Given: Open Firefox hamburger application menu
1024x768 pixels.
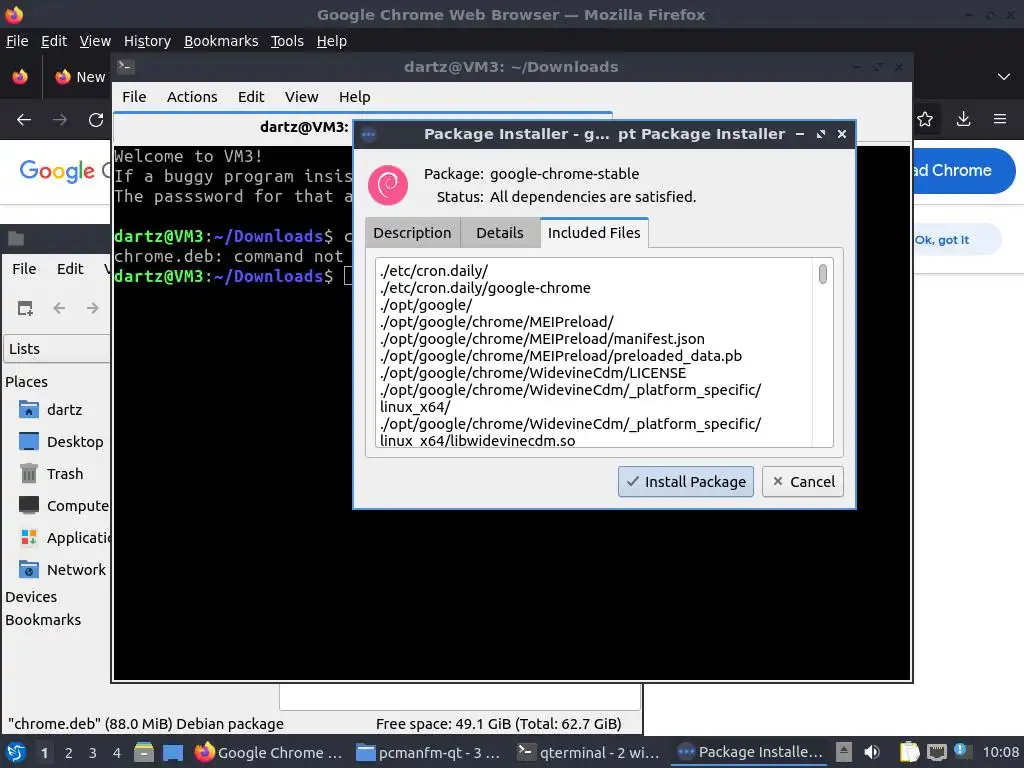Looking at the screenshot, I should pyautogui.click(x=1000, y=119).
